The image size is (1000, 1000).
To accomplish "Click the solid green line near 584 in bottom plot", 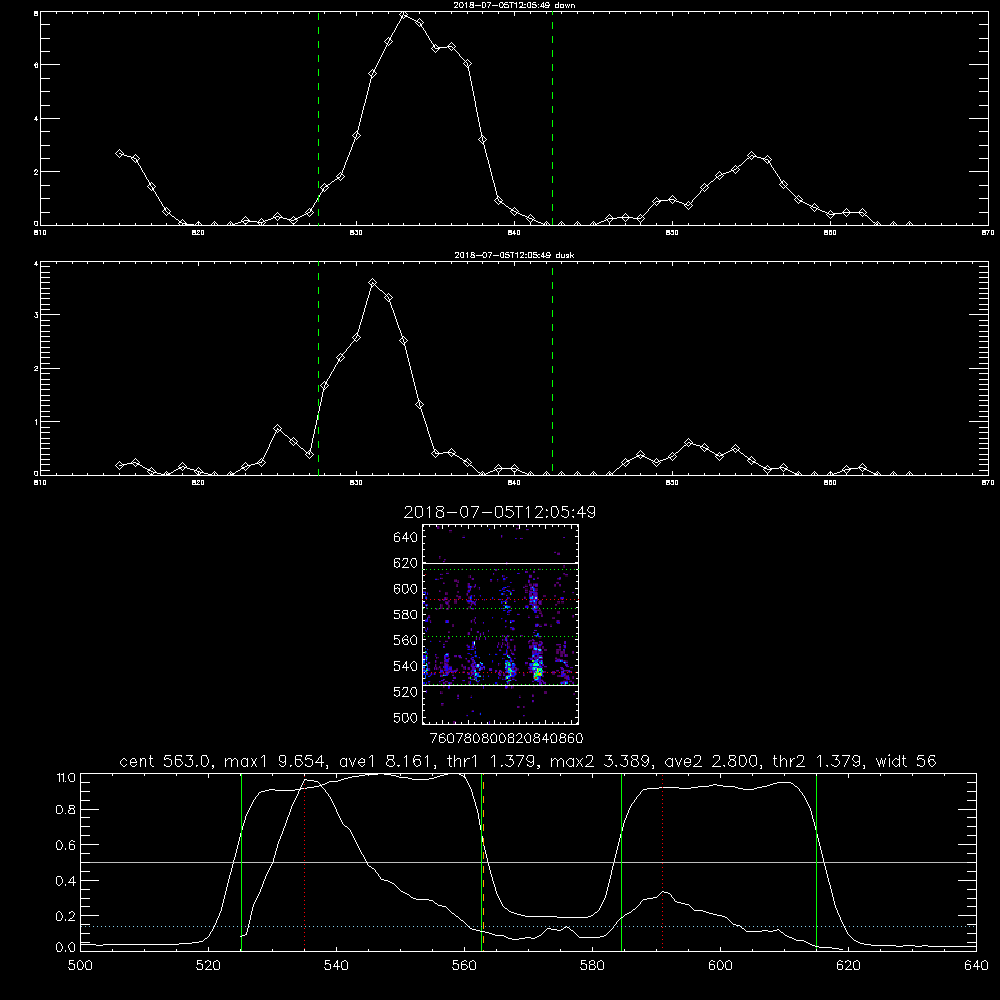I will [x=621, y=862].
